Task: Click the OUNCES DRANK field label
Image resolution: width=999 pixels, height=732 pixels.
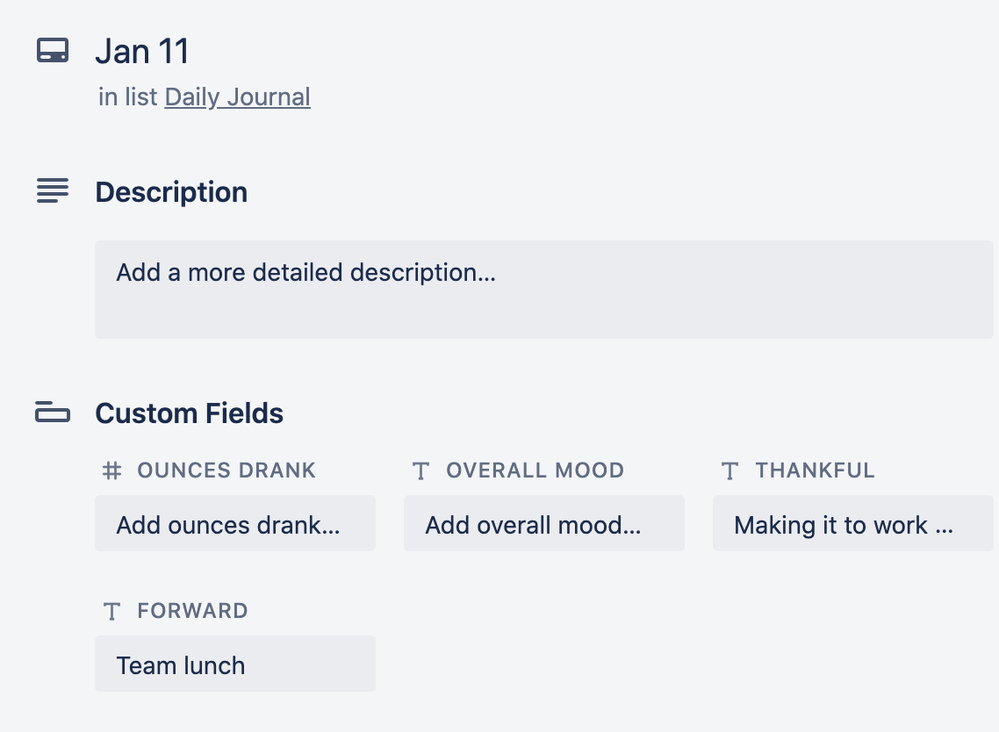Action: pos(226,470)
